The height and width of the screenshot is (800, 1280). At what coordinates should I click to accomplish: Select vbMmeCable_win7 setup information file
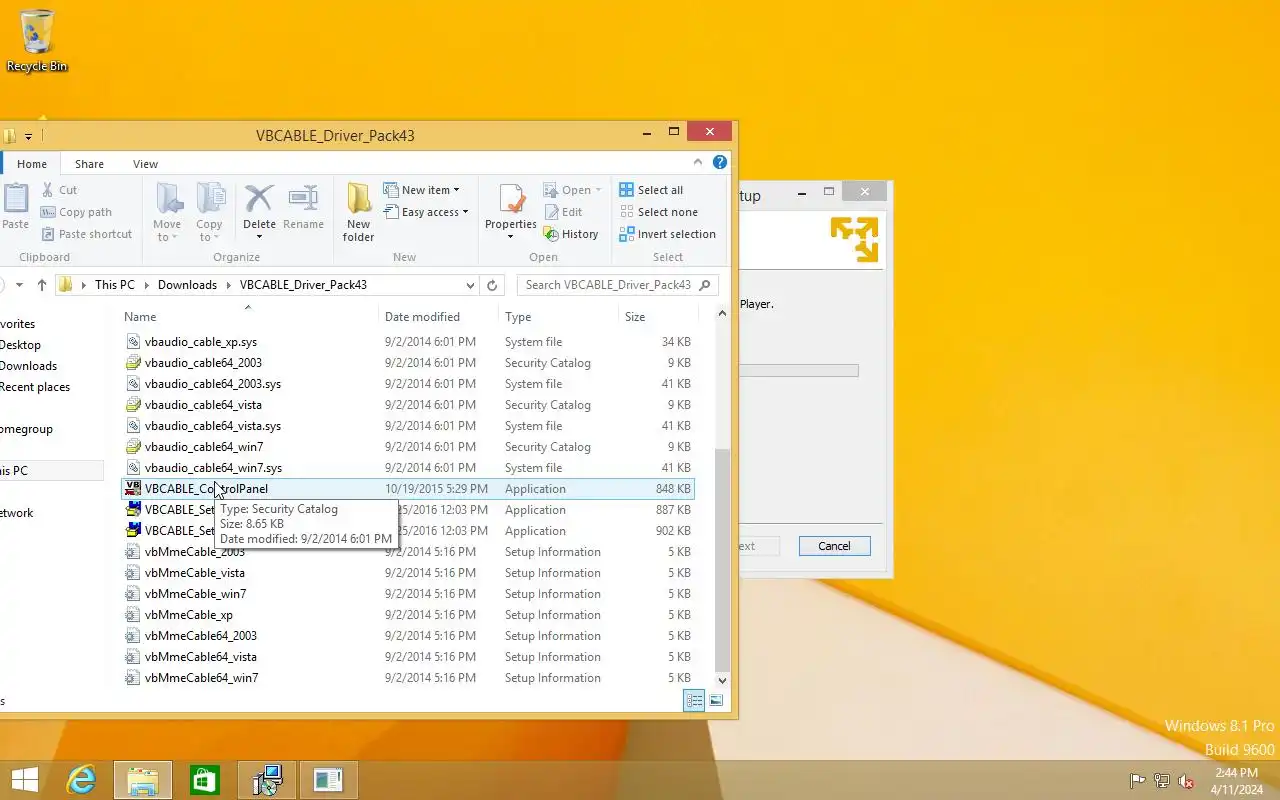point(407,594)
